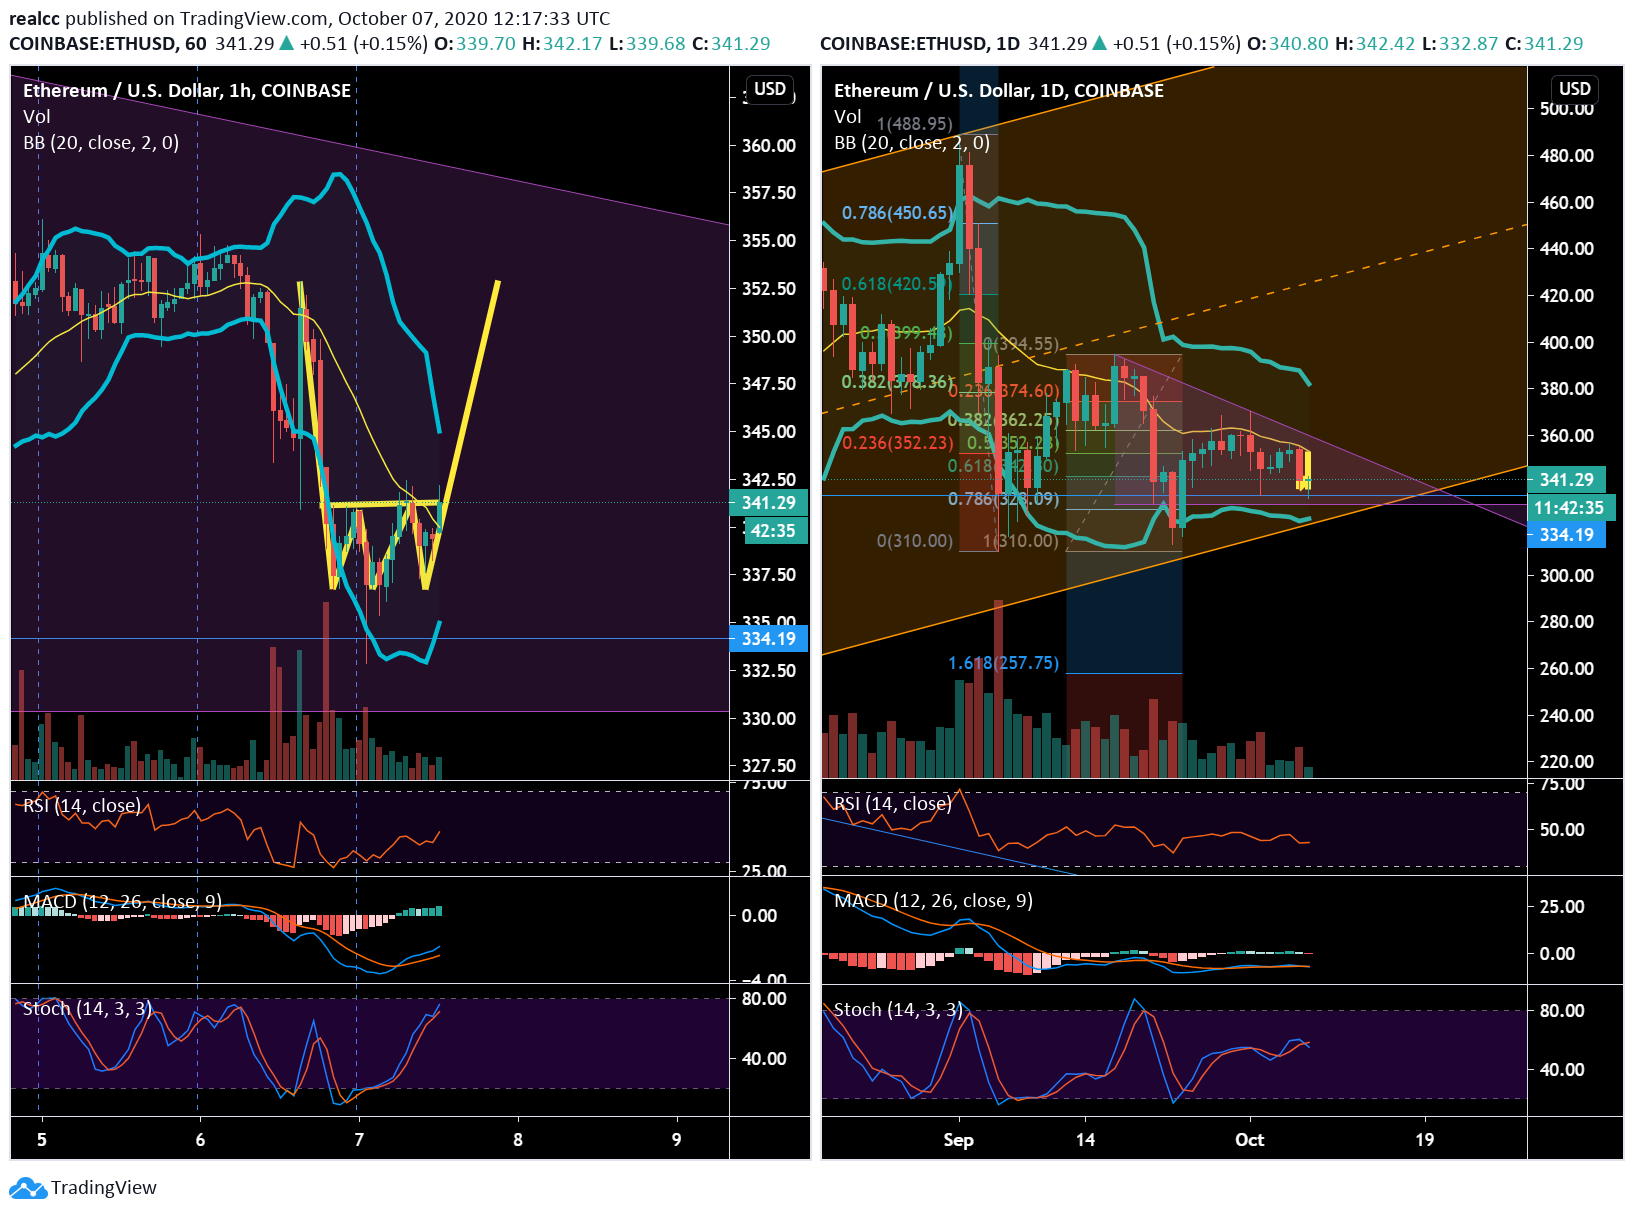Click the 42:35 countdown label on the 1h chart
The width and height of the screenshot is (1634, 1215).
click(x=774, y=531)
